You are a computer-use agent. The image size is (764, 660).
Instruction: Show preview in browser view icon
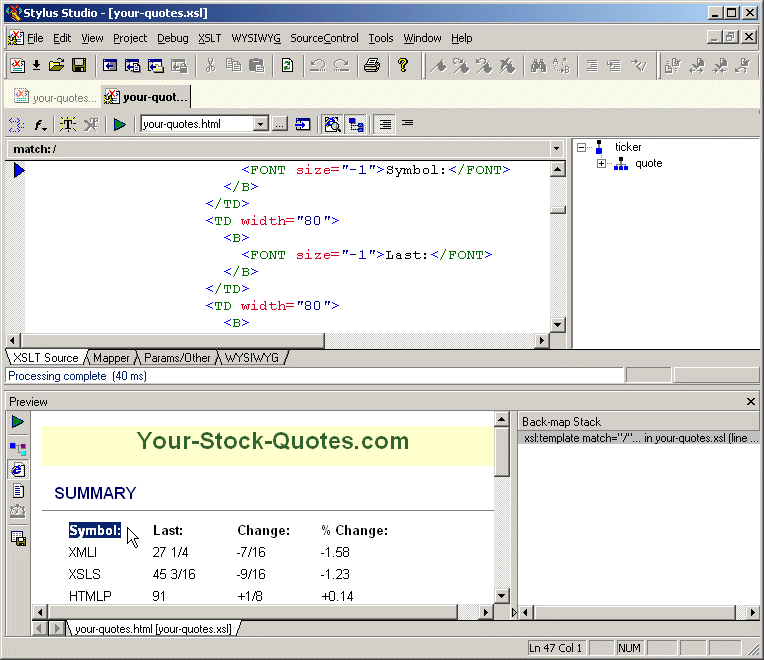click(x=18, y=470)
